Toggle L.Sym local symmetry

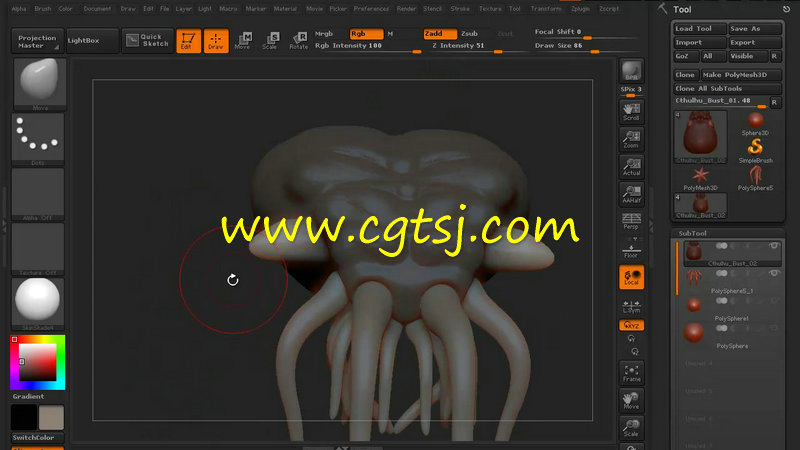tap(631, 307)
